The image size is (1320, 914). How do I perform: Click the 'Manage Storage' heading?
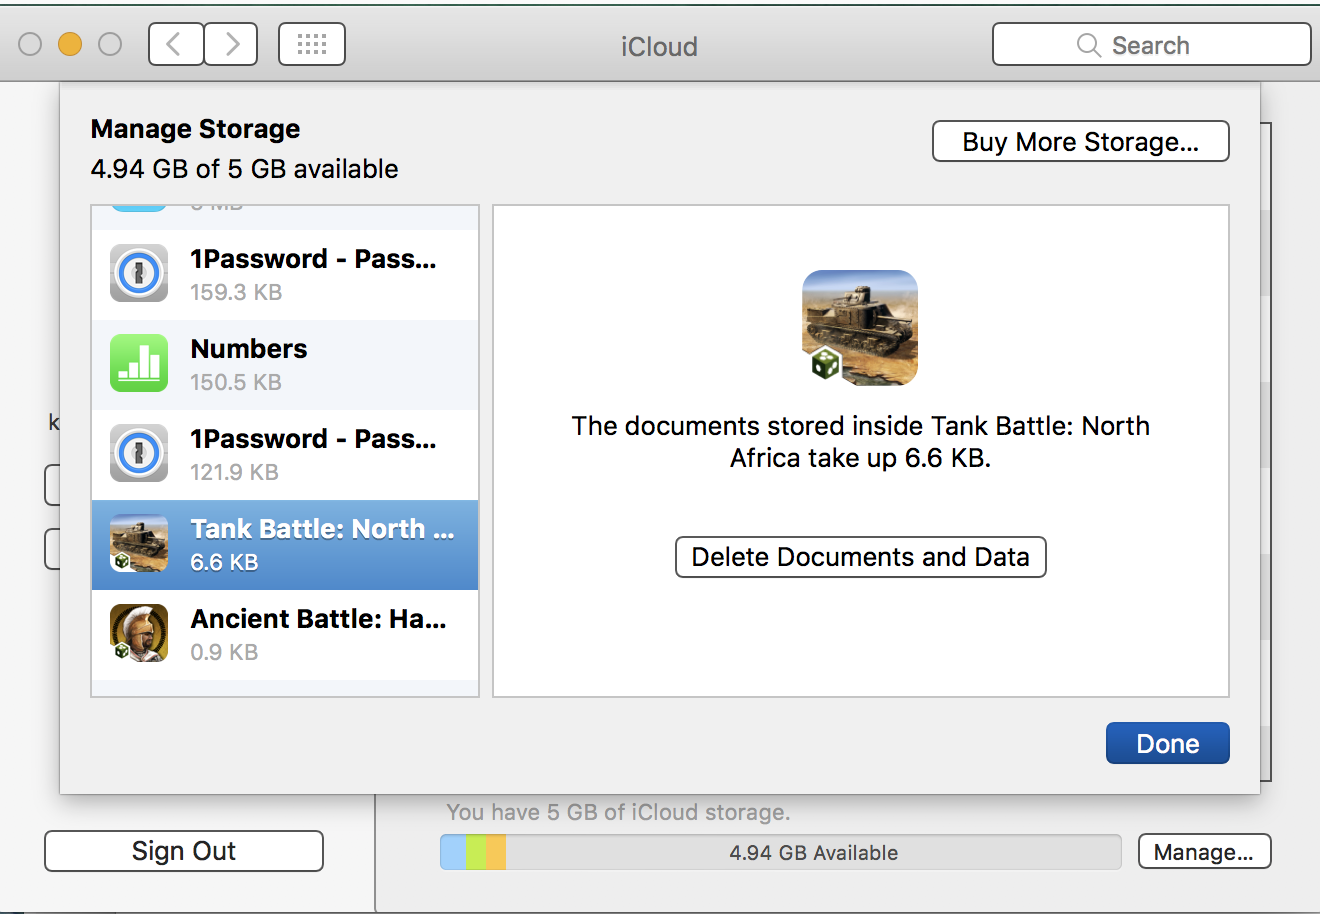195,129
